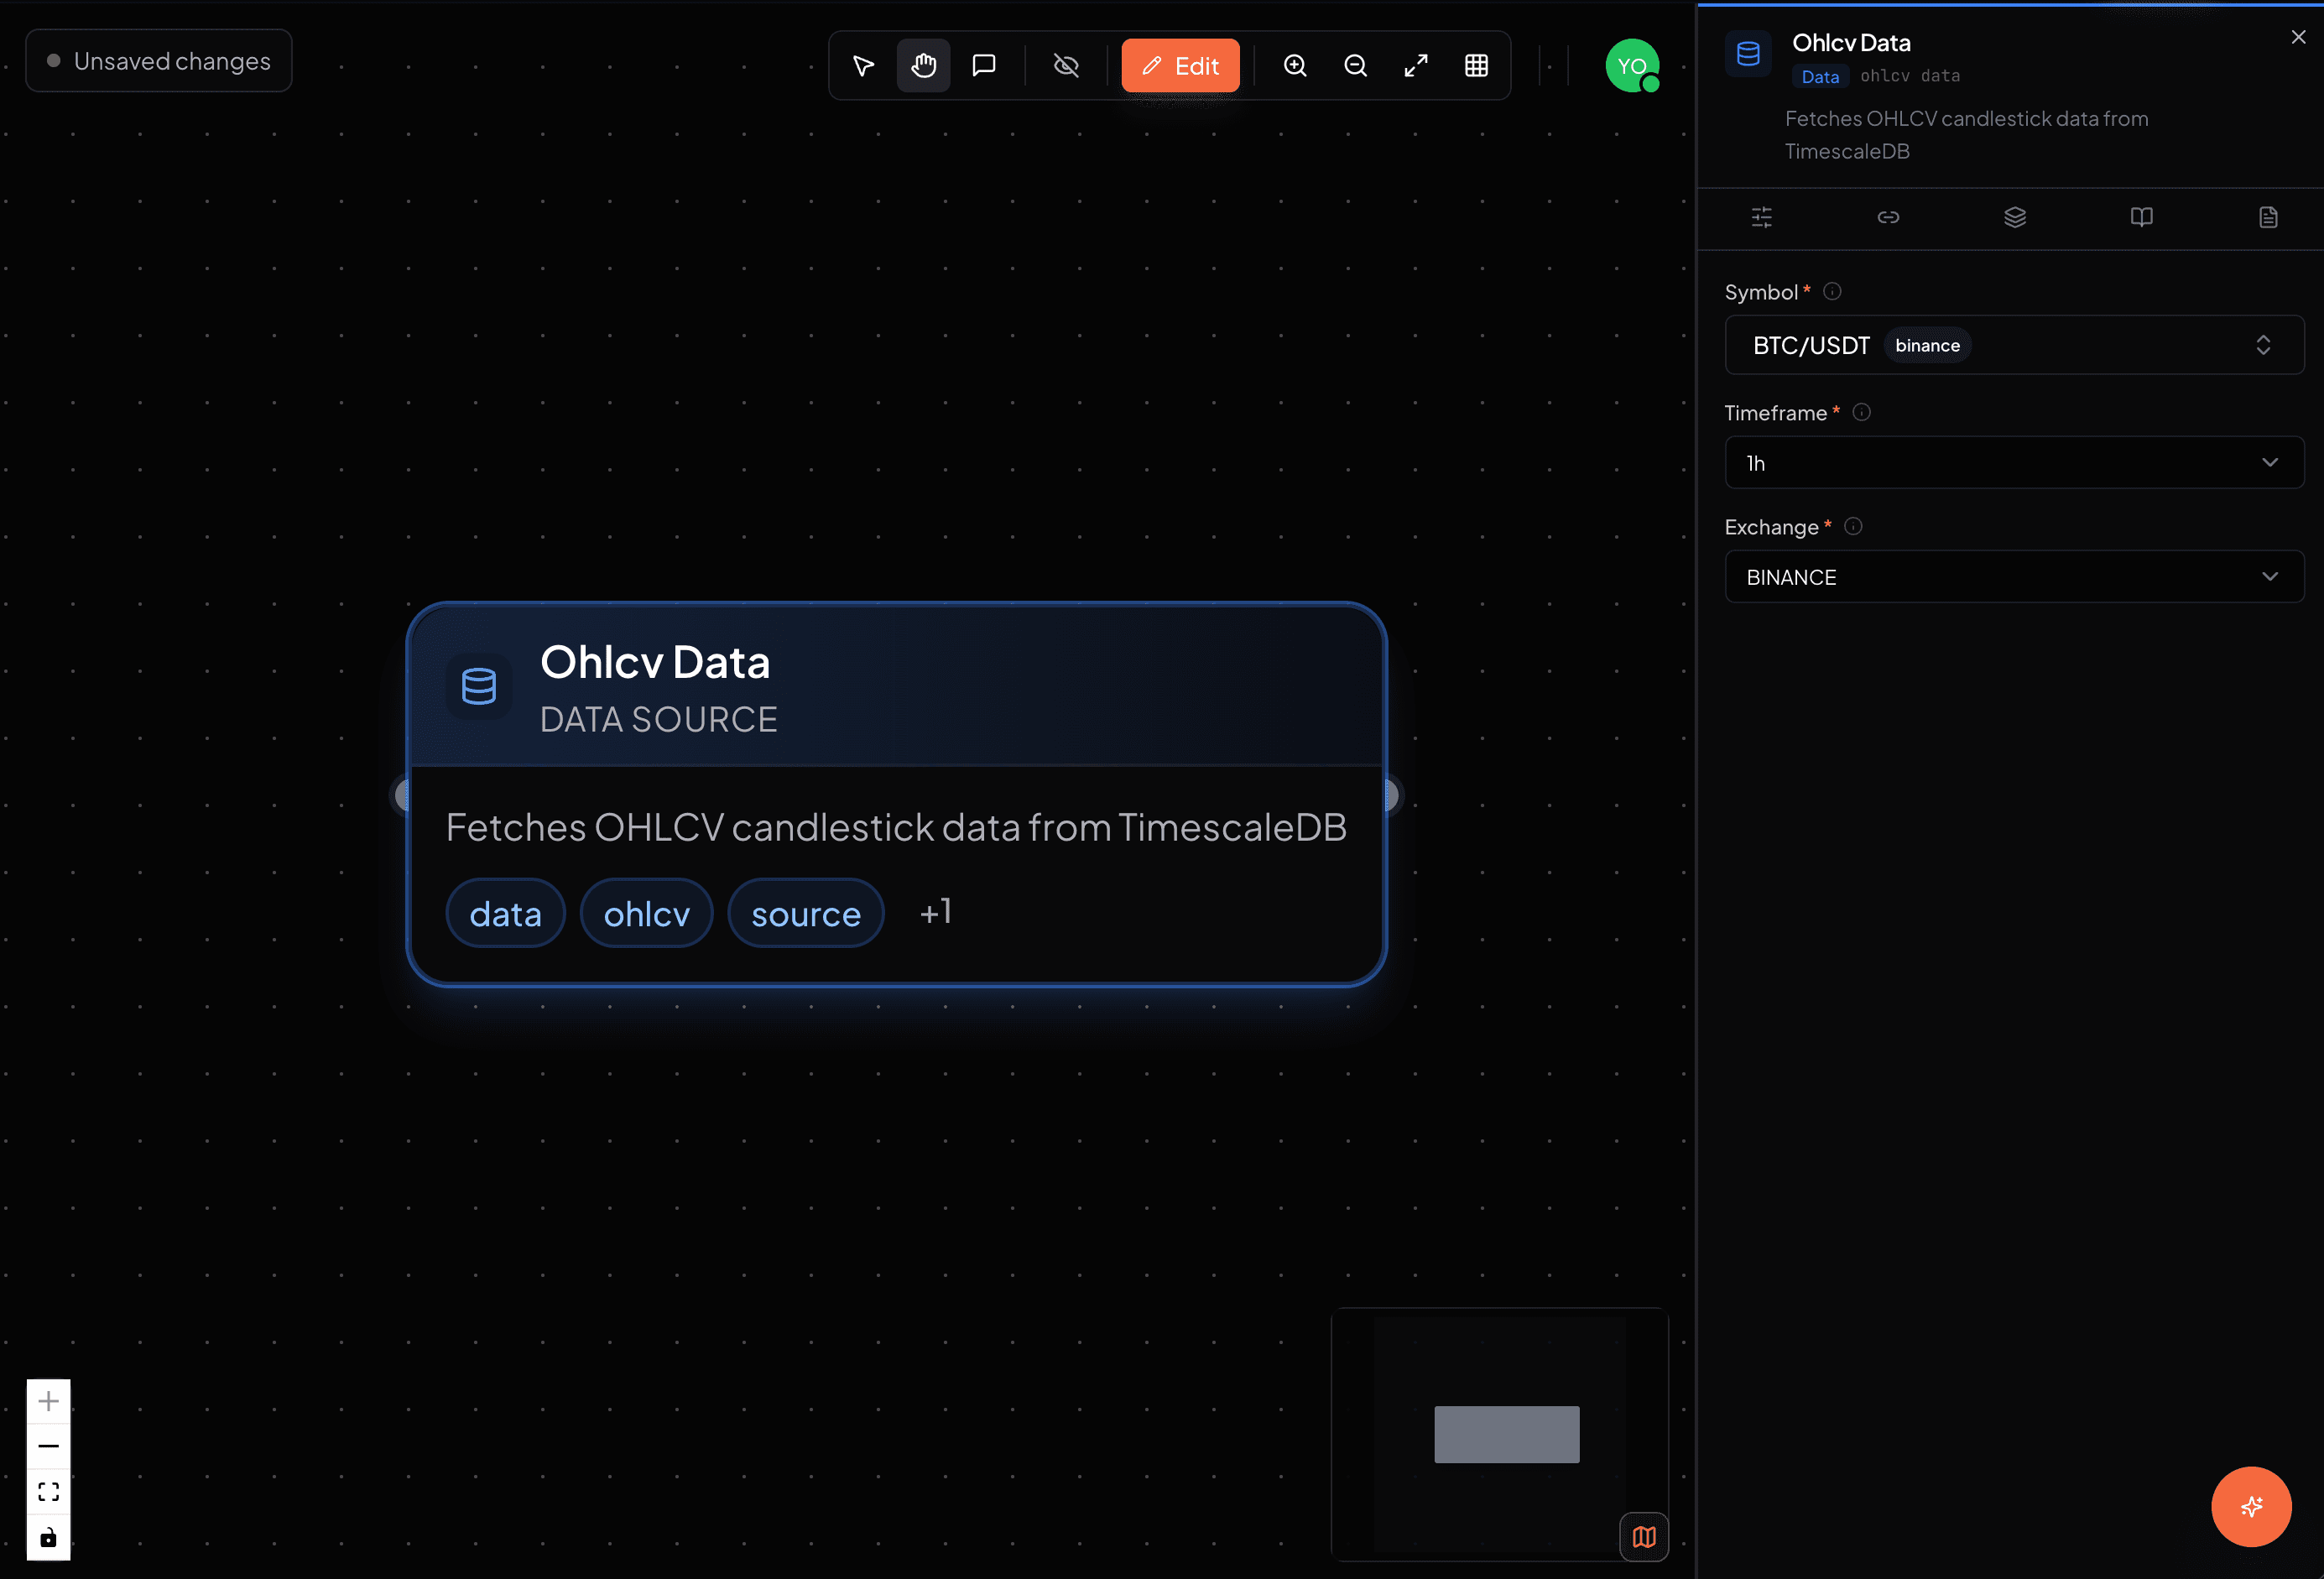The image size is (2324, 1579).
Task: Open the Symbol selector showing BTC/USDT
Action: coord(2013,345)
